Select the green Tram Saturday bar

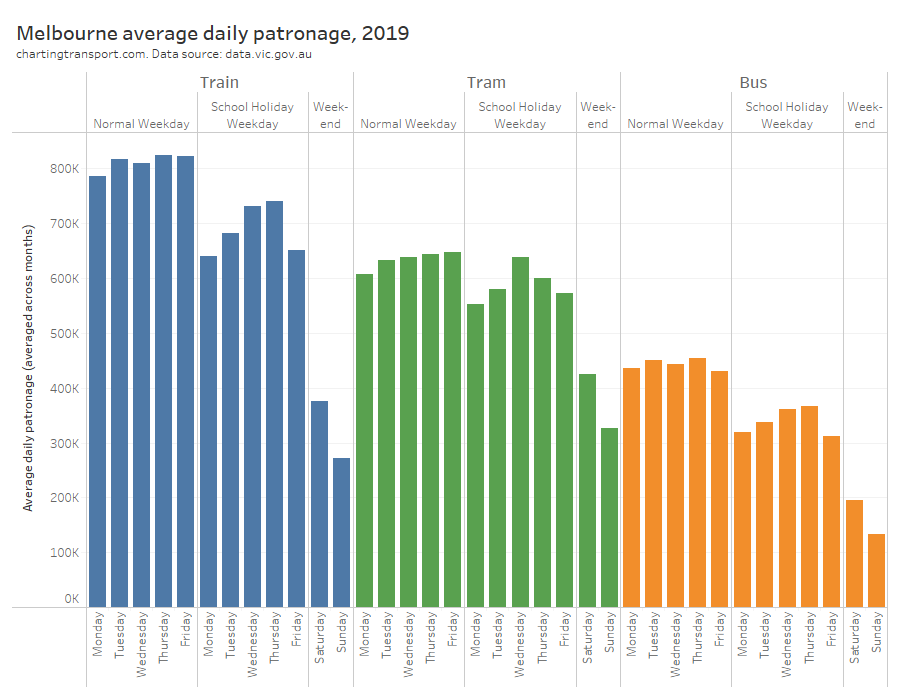tap(587, 490)
